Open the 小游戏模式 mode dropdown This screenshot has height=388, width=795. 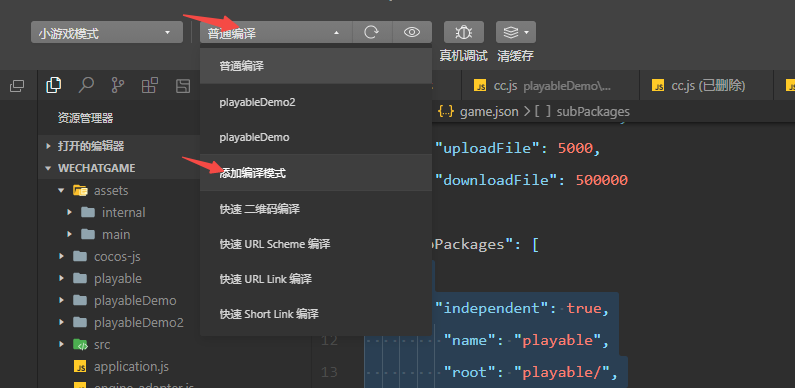[x=106, y=32]
